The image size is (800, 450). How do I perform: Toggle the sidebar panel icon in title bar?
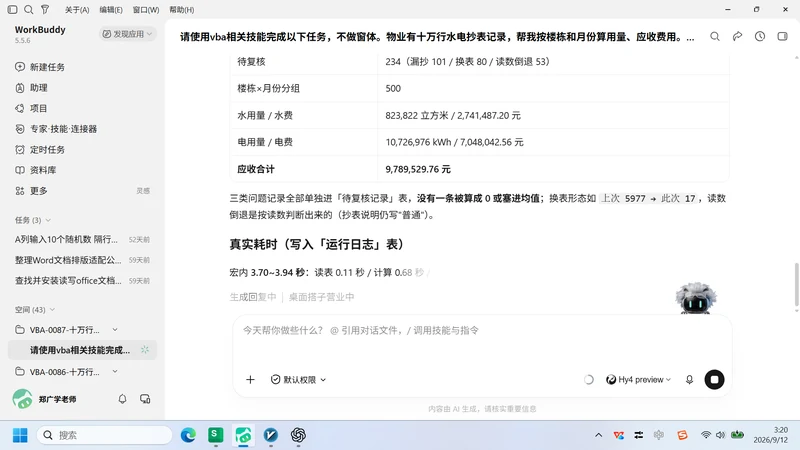coord(12,9)
